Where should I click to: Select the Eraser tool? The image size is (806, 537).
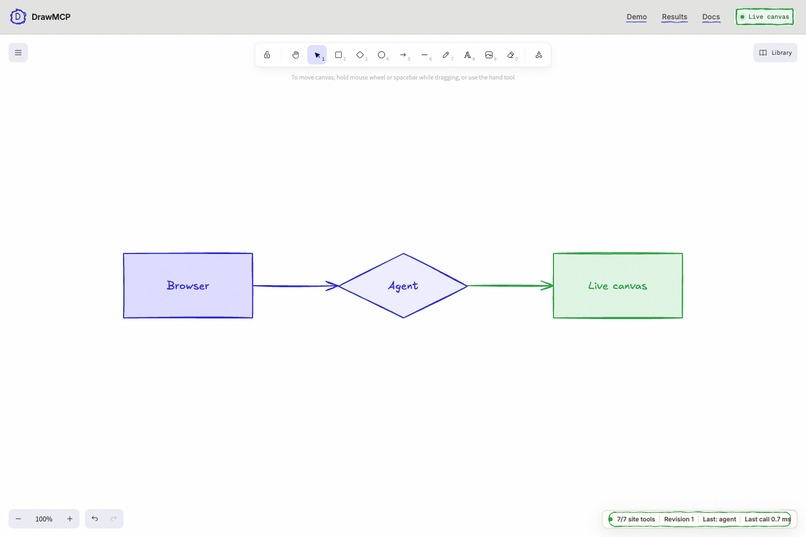coord(511,55)
